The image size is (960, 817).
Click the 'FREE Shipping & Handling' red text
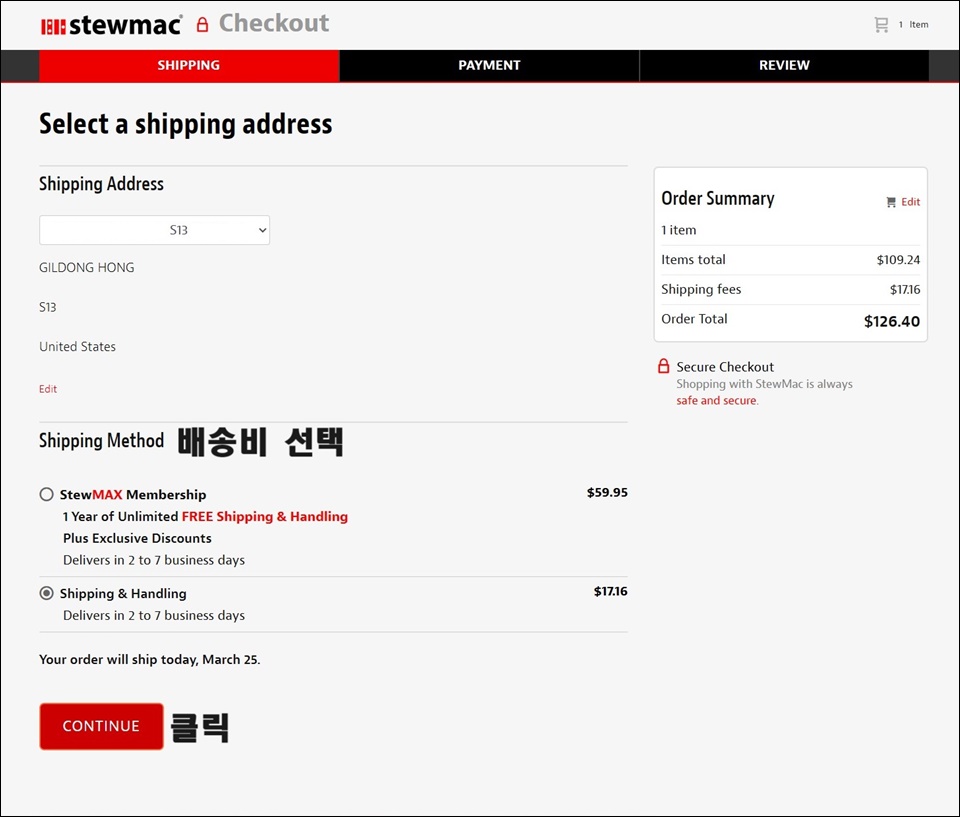click(x=264, y=516)
